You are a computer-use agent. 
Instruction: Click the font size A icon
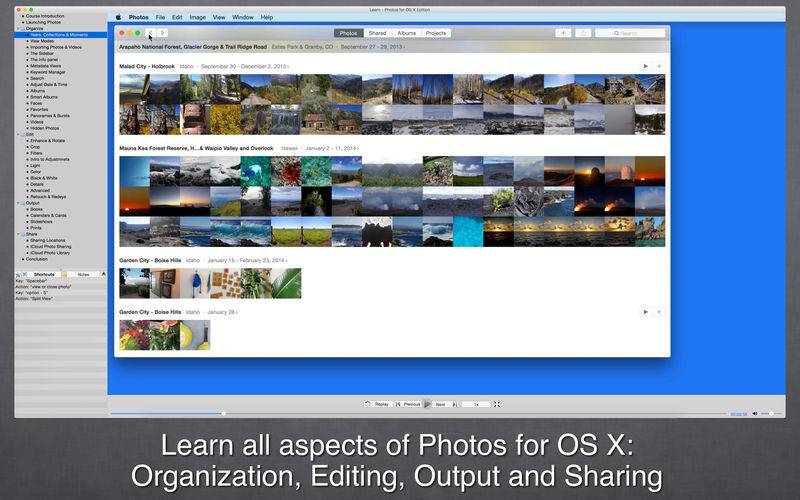(104, 274)
